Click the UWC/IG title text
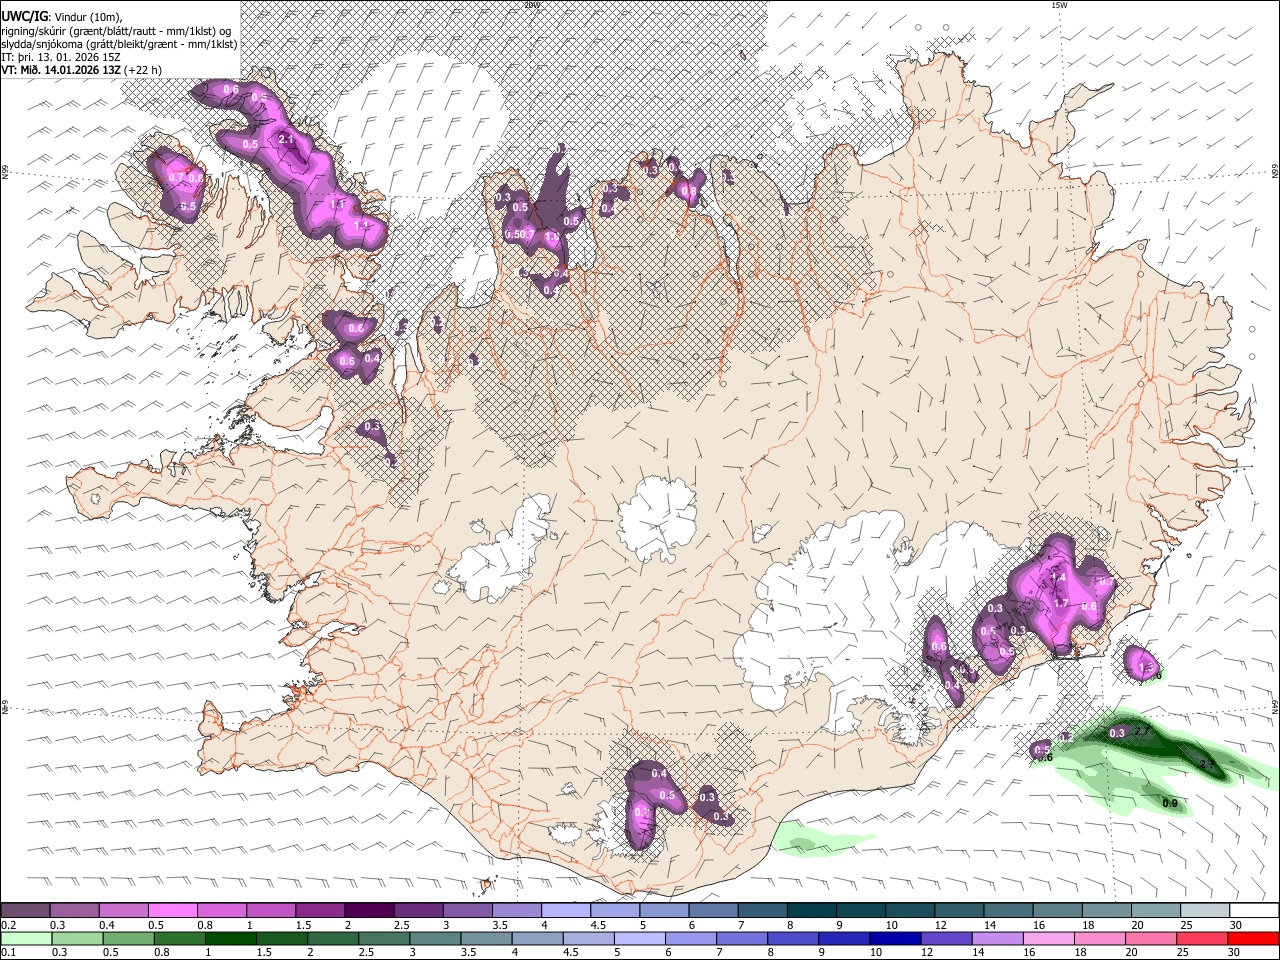The height and width of the screenshot is (960, 1280). [23, 17]
